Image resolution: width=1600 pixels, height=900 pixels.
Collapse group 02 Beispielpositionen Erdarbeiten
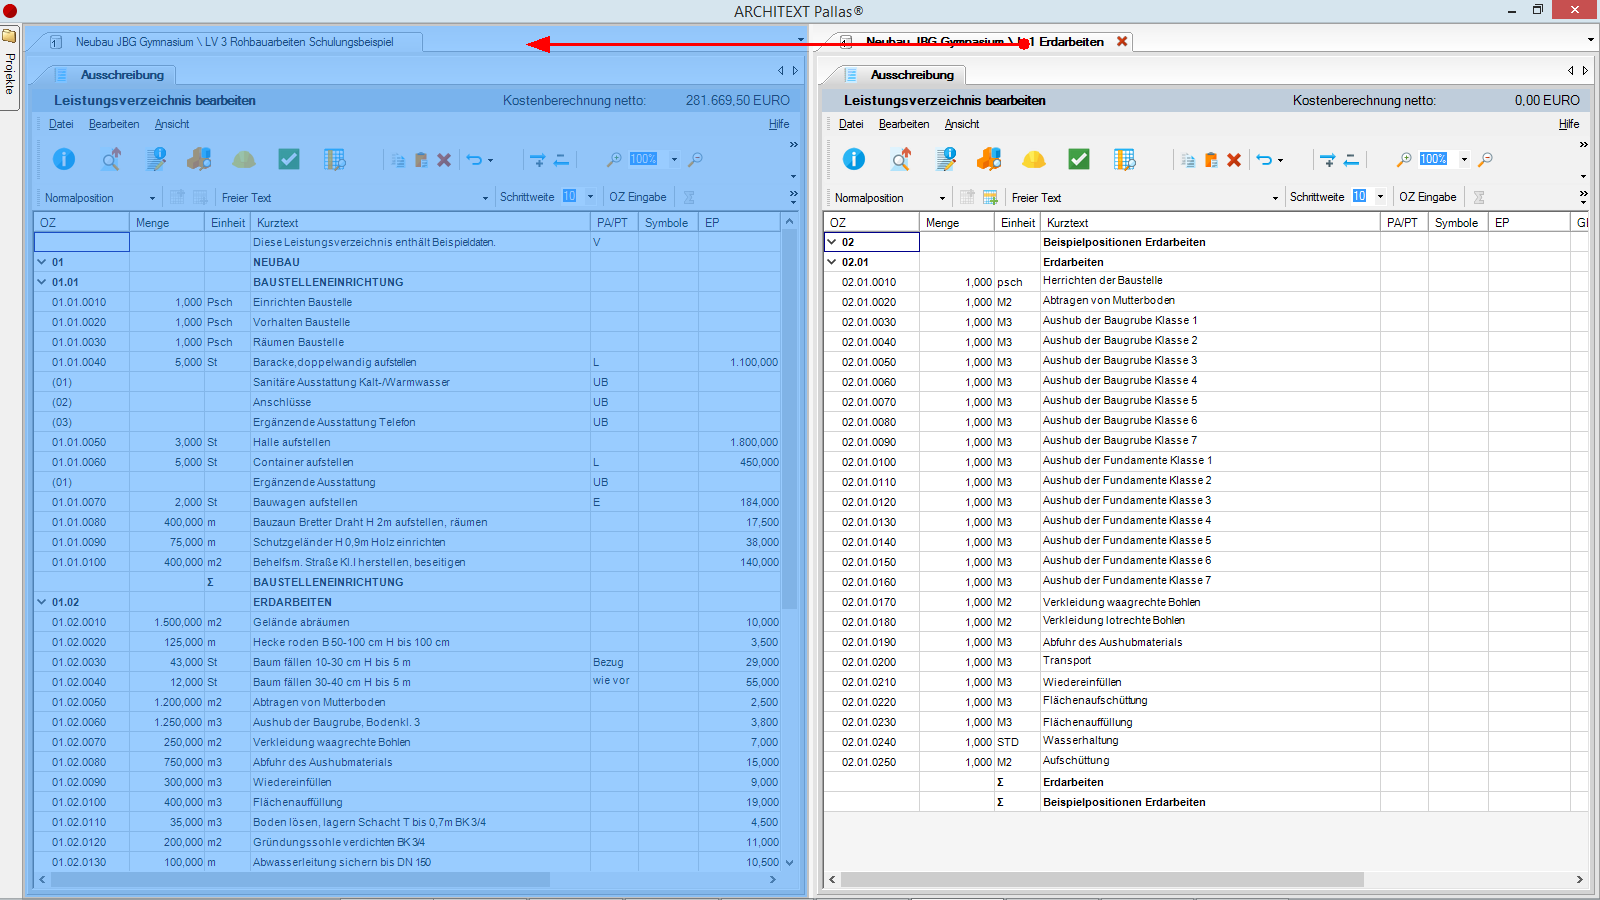pyautogui.click(x=832, y=242)
